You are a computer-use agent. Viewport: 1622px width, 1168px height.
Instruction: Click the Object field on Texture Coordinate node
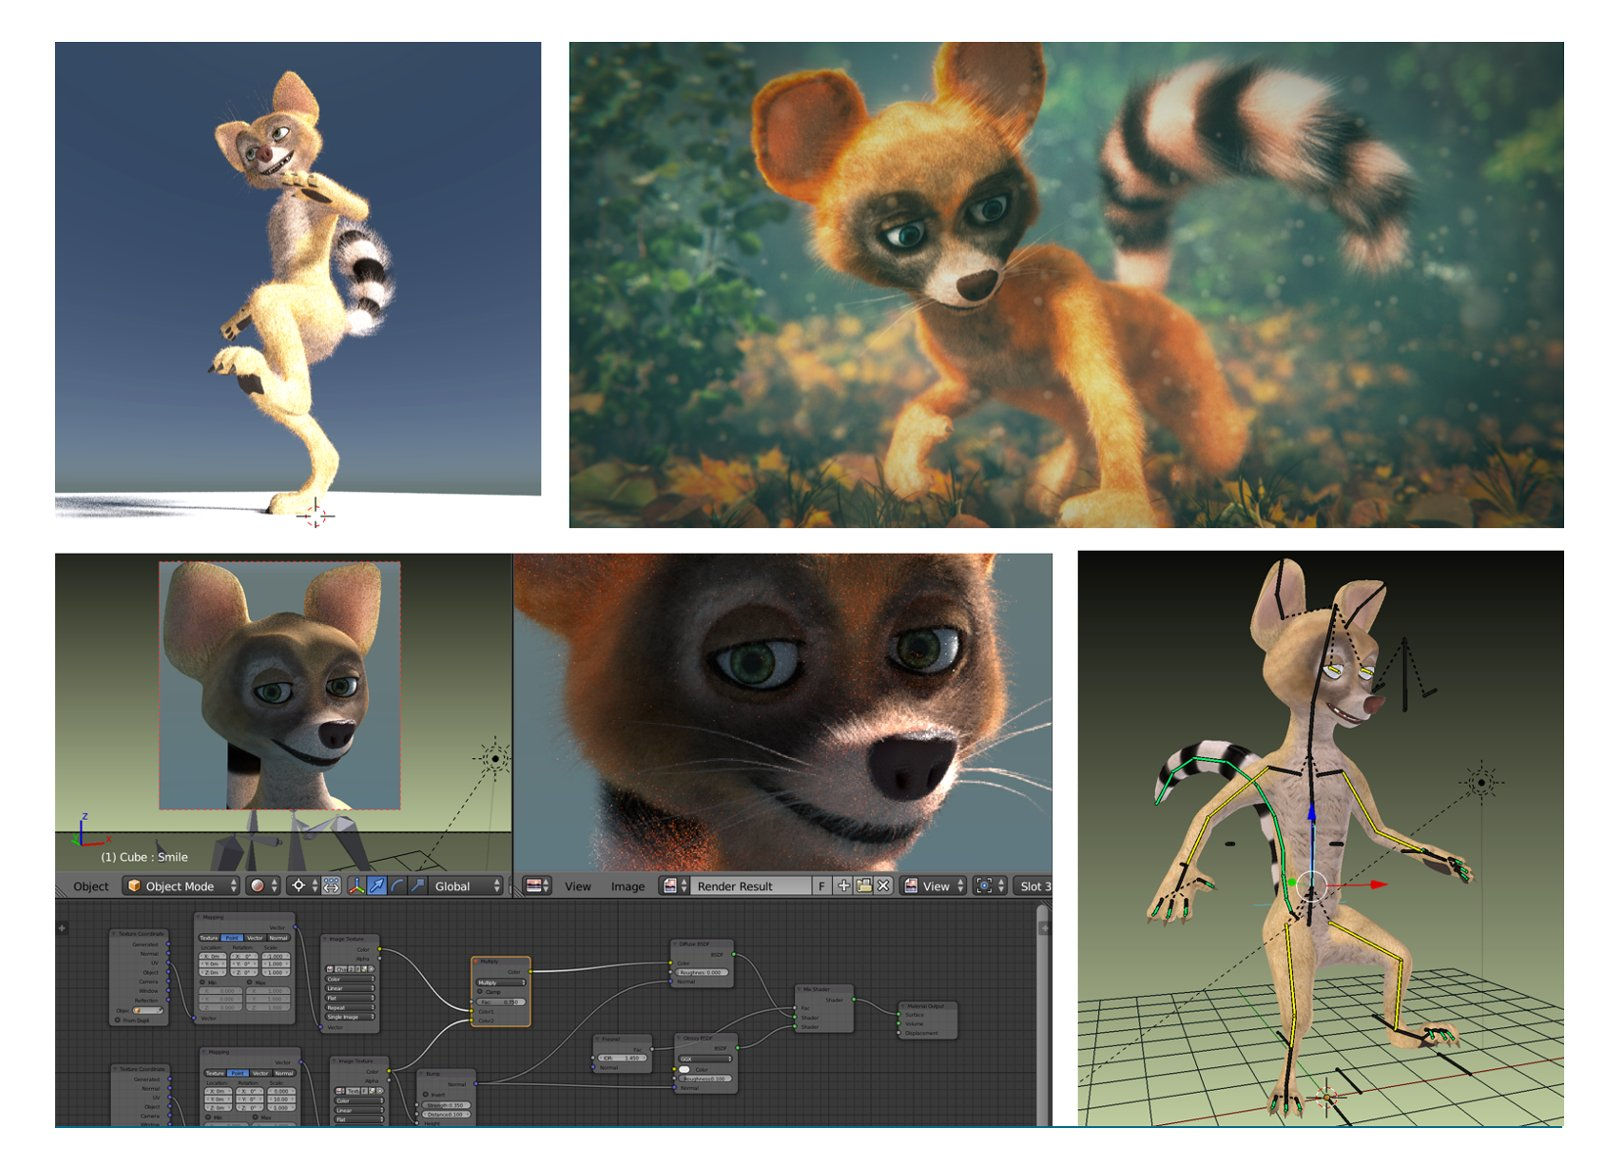[148, 1010]
